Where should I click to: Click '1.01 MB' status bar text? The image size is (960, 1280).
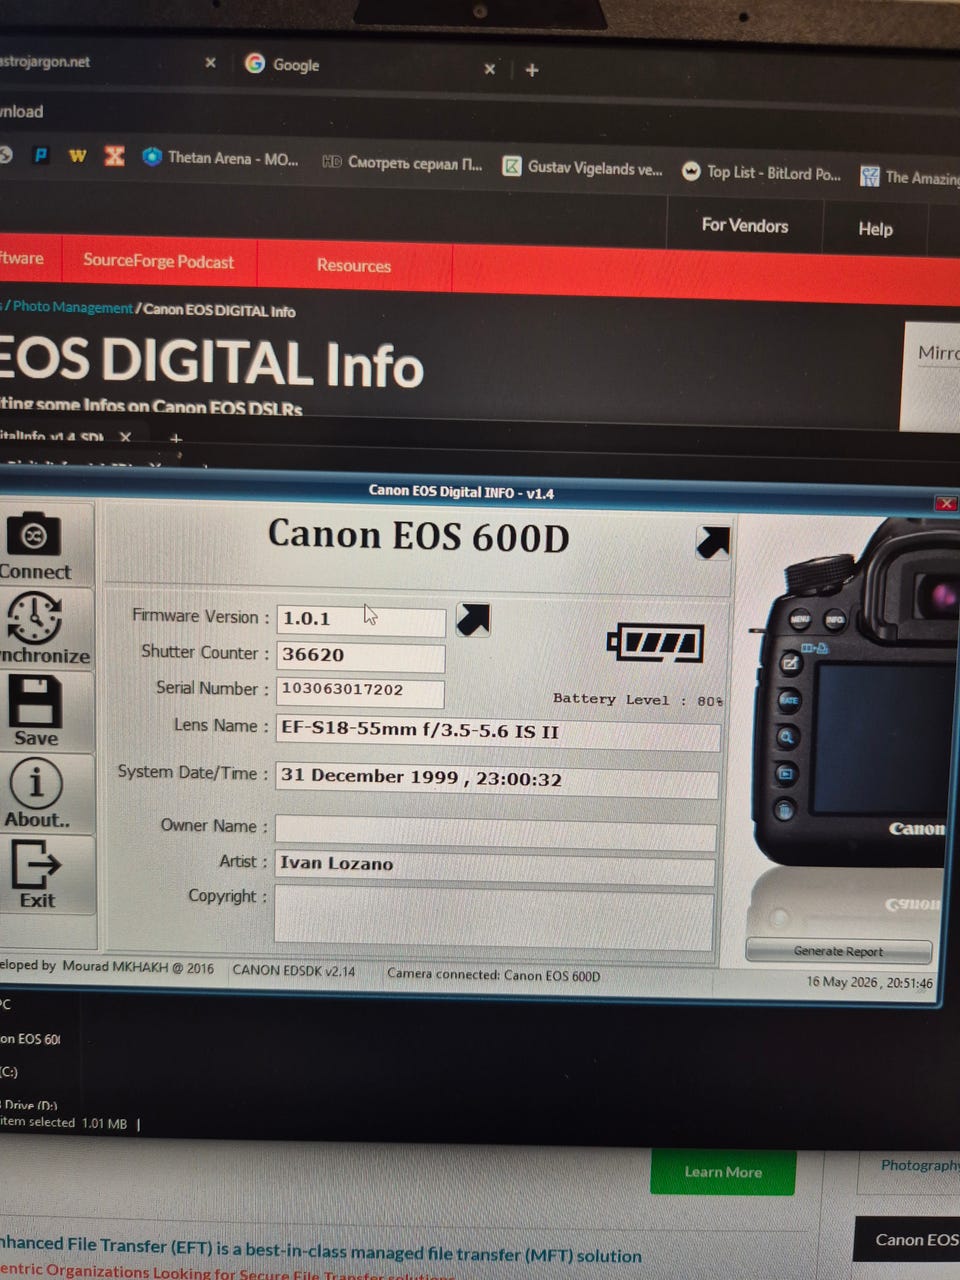pos(104,1123)
